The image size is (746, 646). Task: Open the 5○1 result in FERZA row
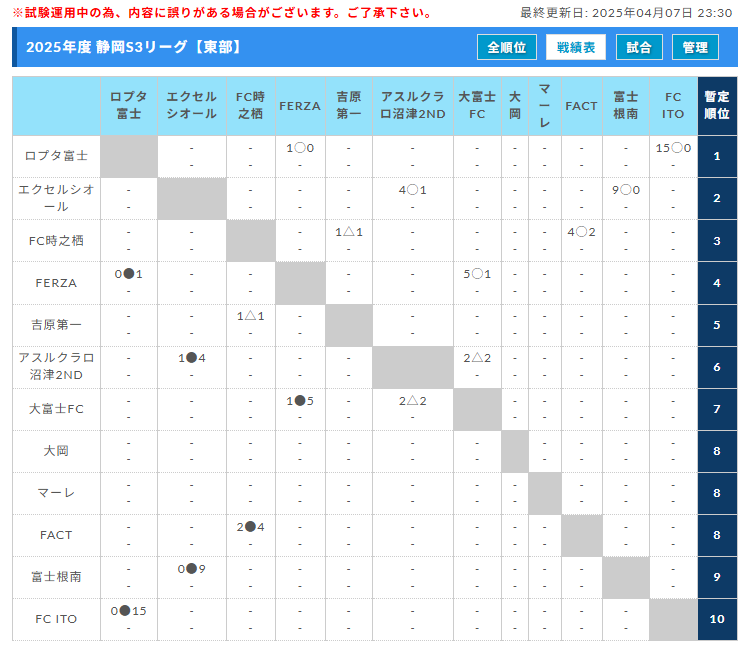click(x=477, y=274)
